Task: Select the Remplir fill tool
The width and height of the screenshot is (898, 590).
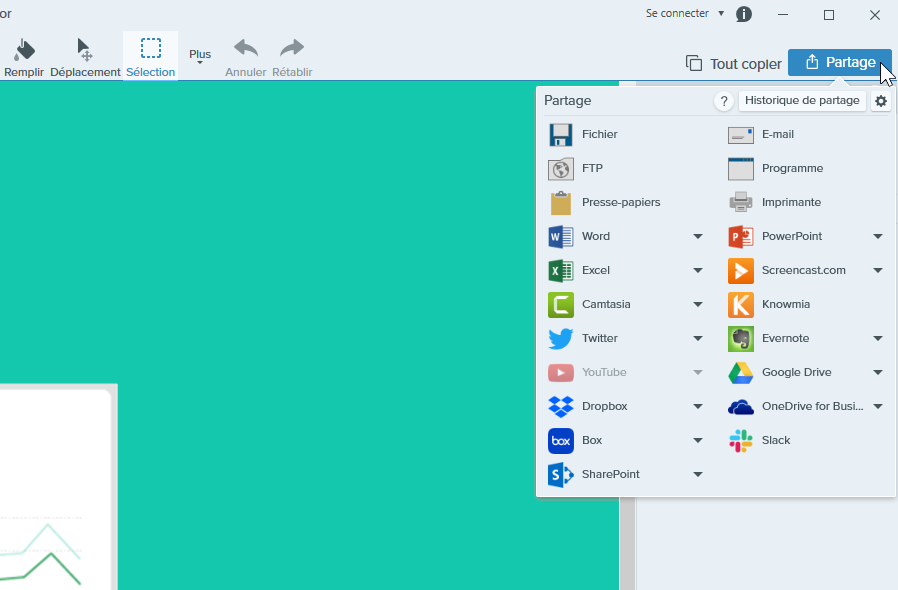Action: point(23,58)
